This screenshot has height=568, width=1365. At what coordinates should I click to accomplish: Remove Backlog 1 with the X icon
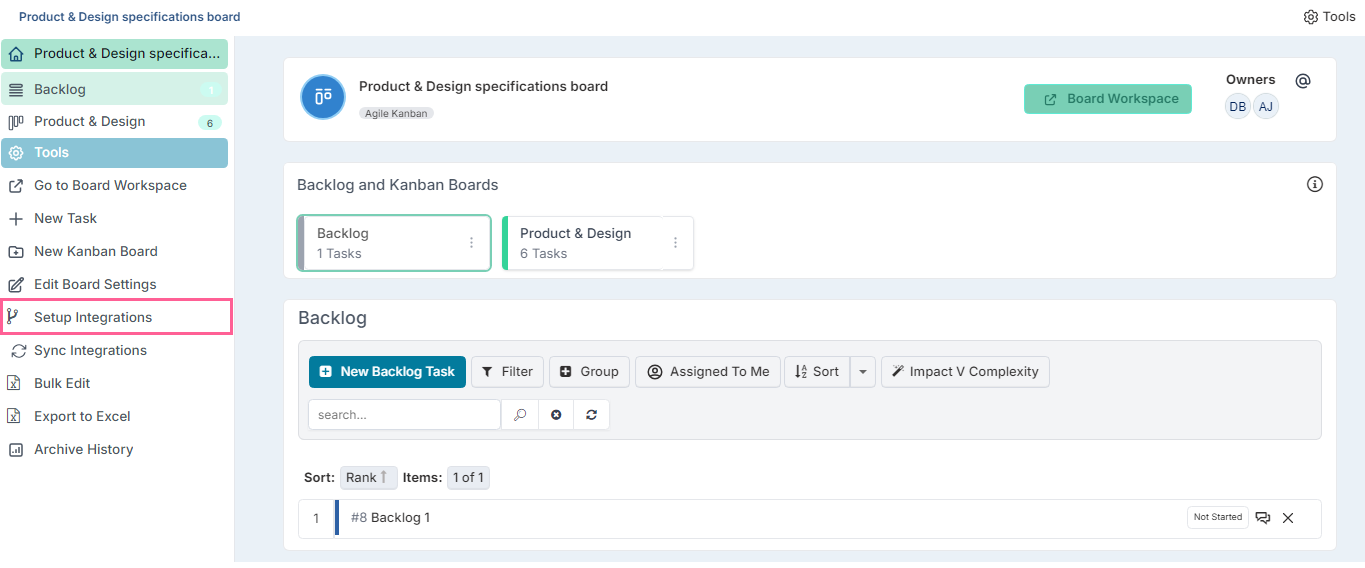(x=1288, y=518)
